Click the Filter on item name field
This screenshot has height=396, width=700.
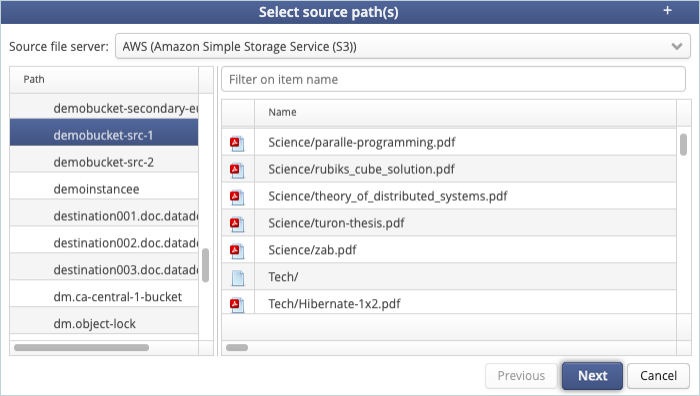[453, 79]
